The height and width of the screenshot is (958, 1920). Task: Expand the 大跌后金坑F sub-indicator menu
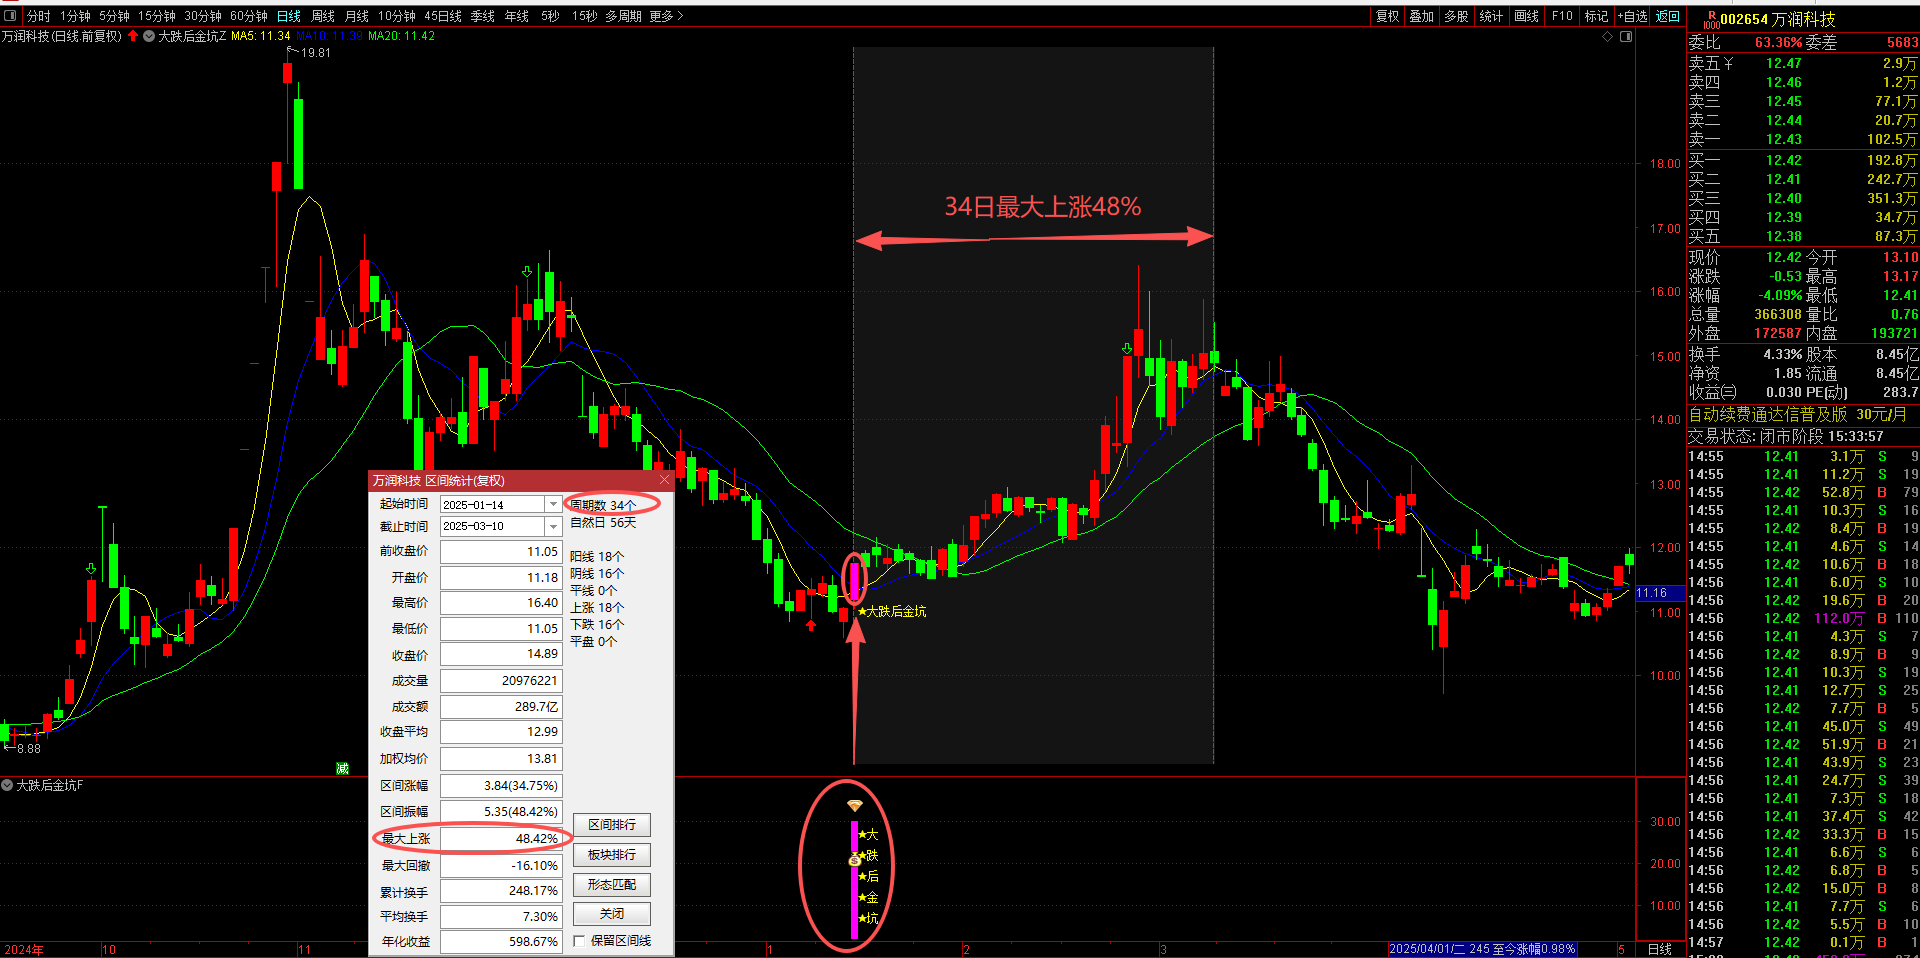pos(7,785)
